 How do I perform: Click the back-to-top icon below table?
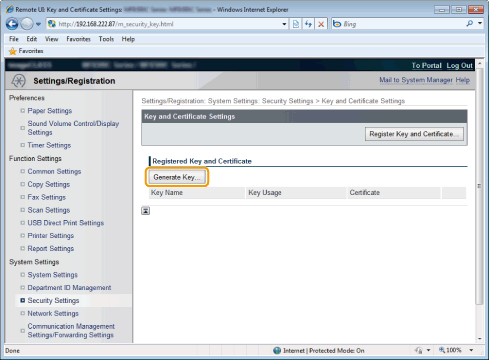[145, 211]
